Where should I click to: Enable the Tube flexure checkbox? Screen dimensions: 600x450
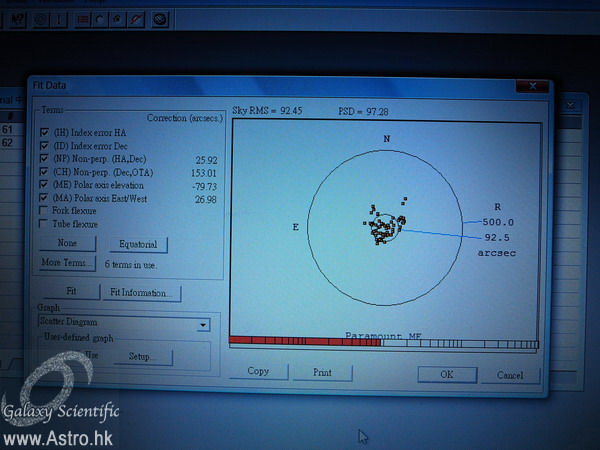[43, 224]
